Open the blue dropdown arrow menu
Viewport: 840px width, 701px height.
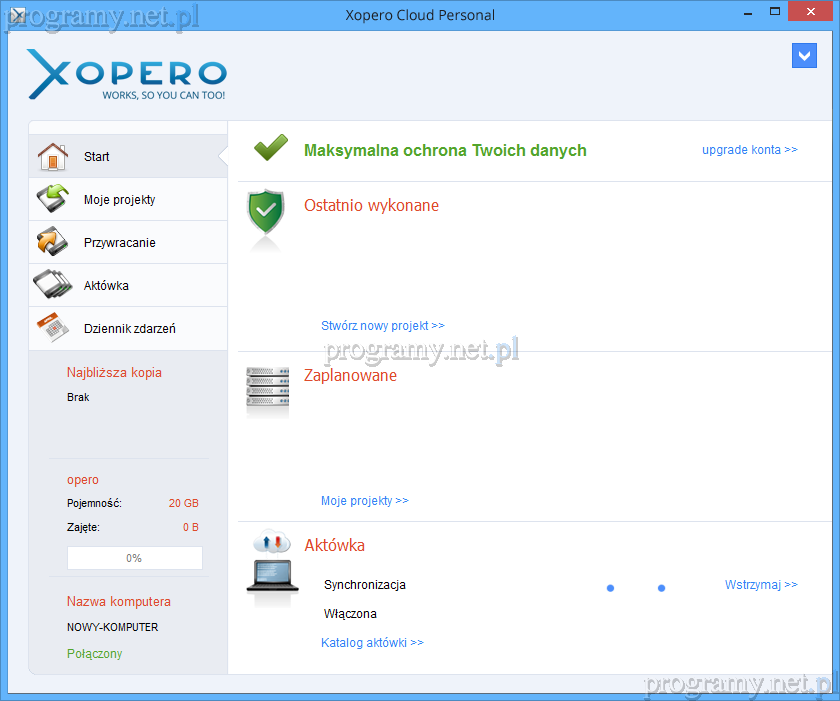click(x=804, y=56)
